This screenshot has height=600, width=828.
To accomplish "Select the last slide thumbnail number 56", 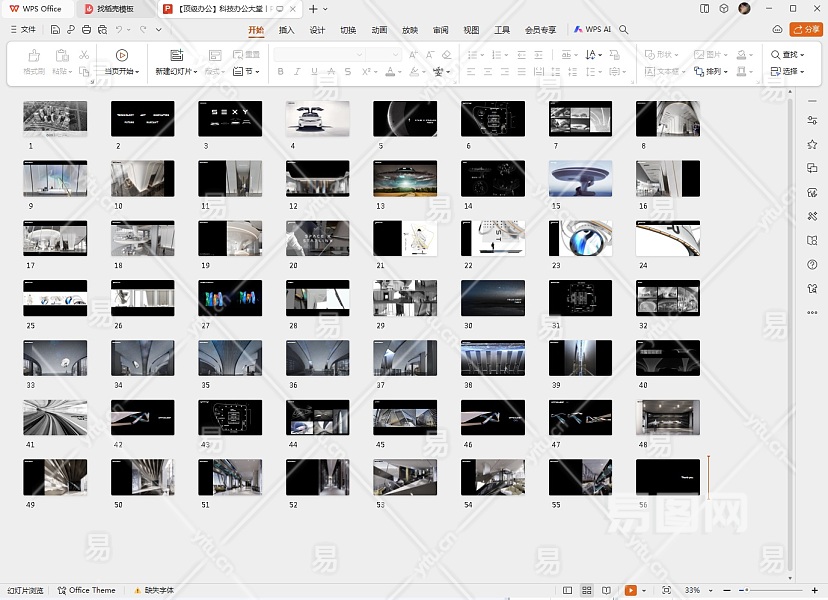I will pos(668,477).
